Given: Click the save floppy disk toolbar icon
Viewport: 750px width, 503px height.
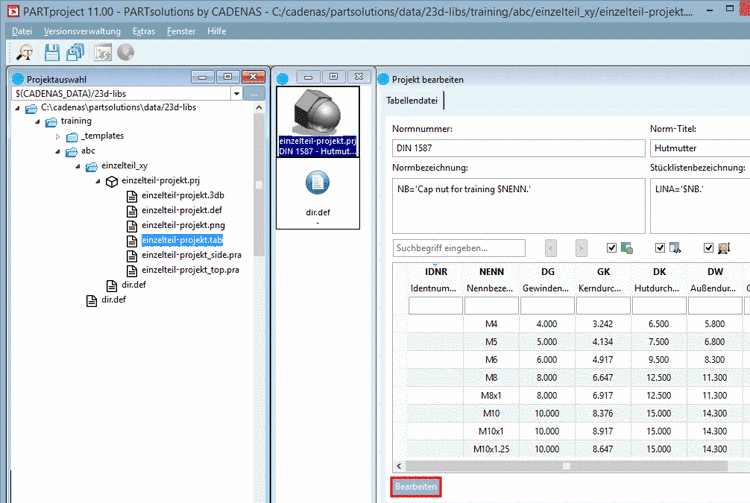Looking at the screenshot, I should pos(50,53).
